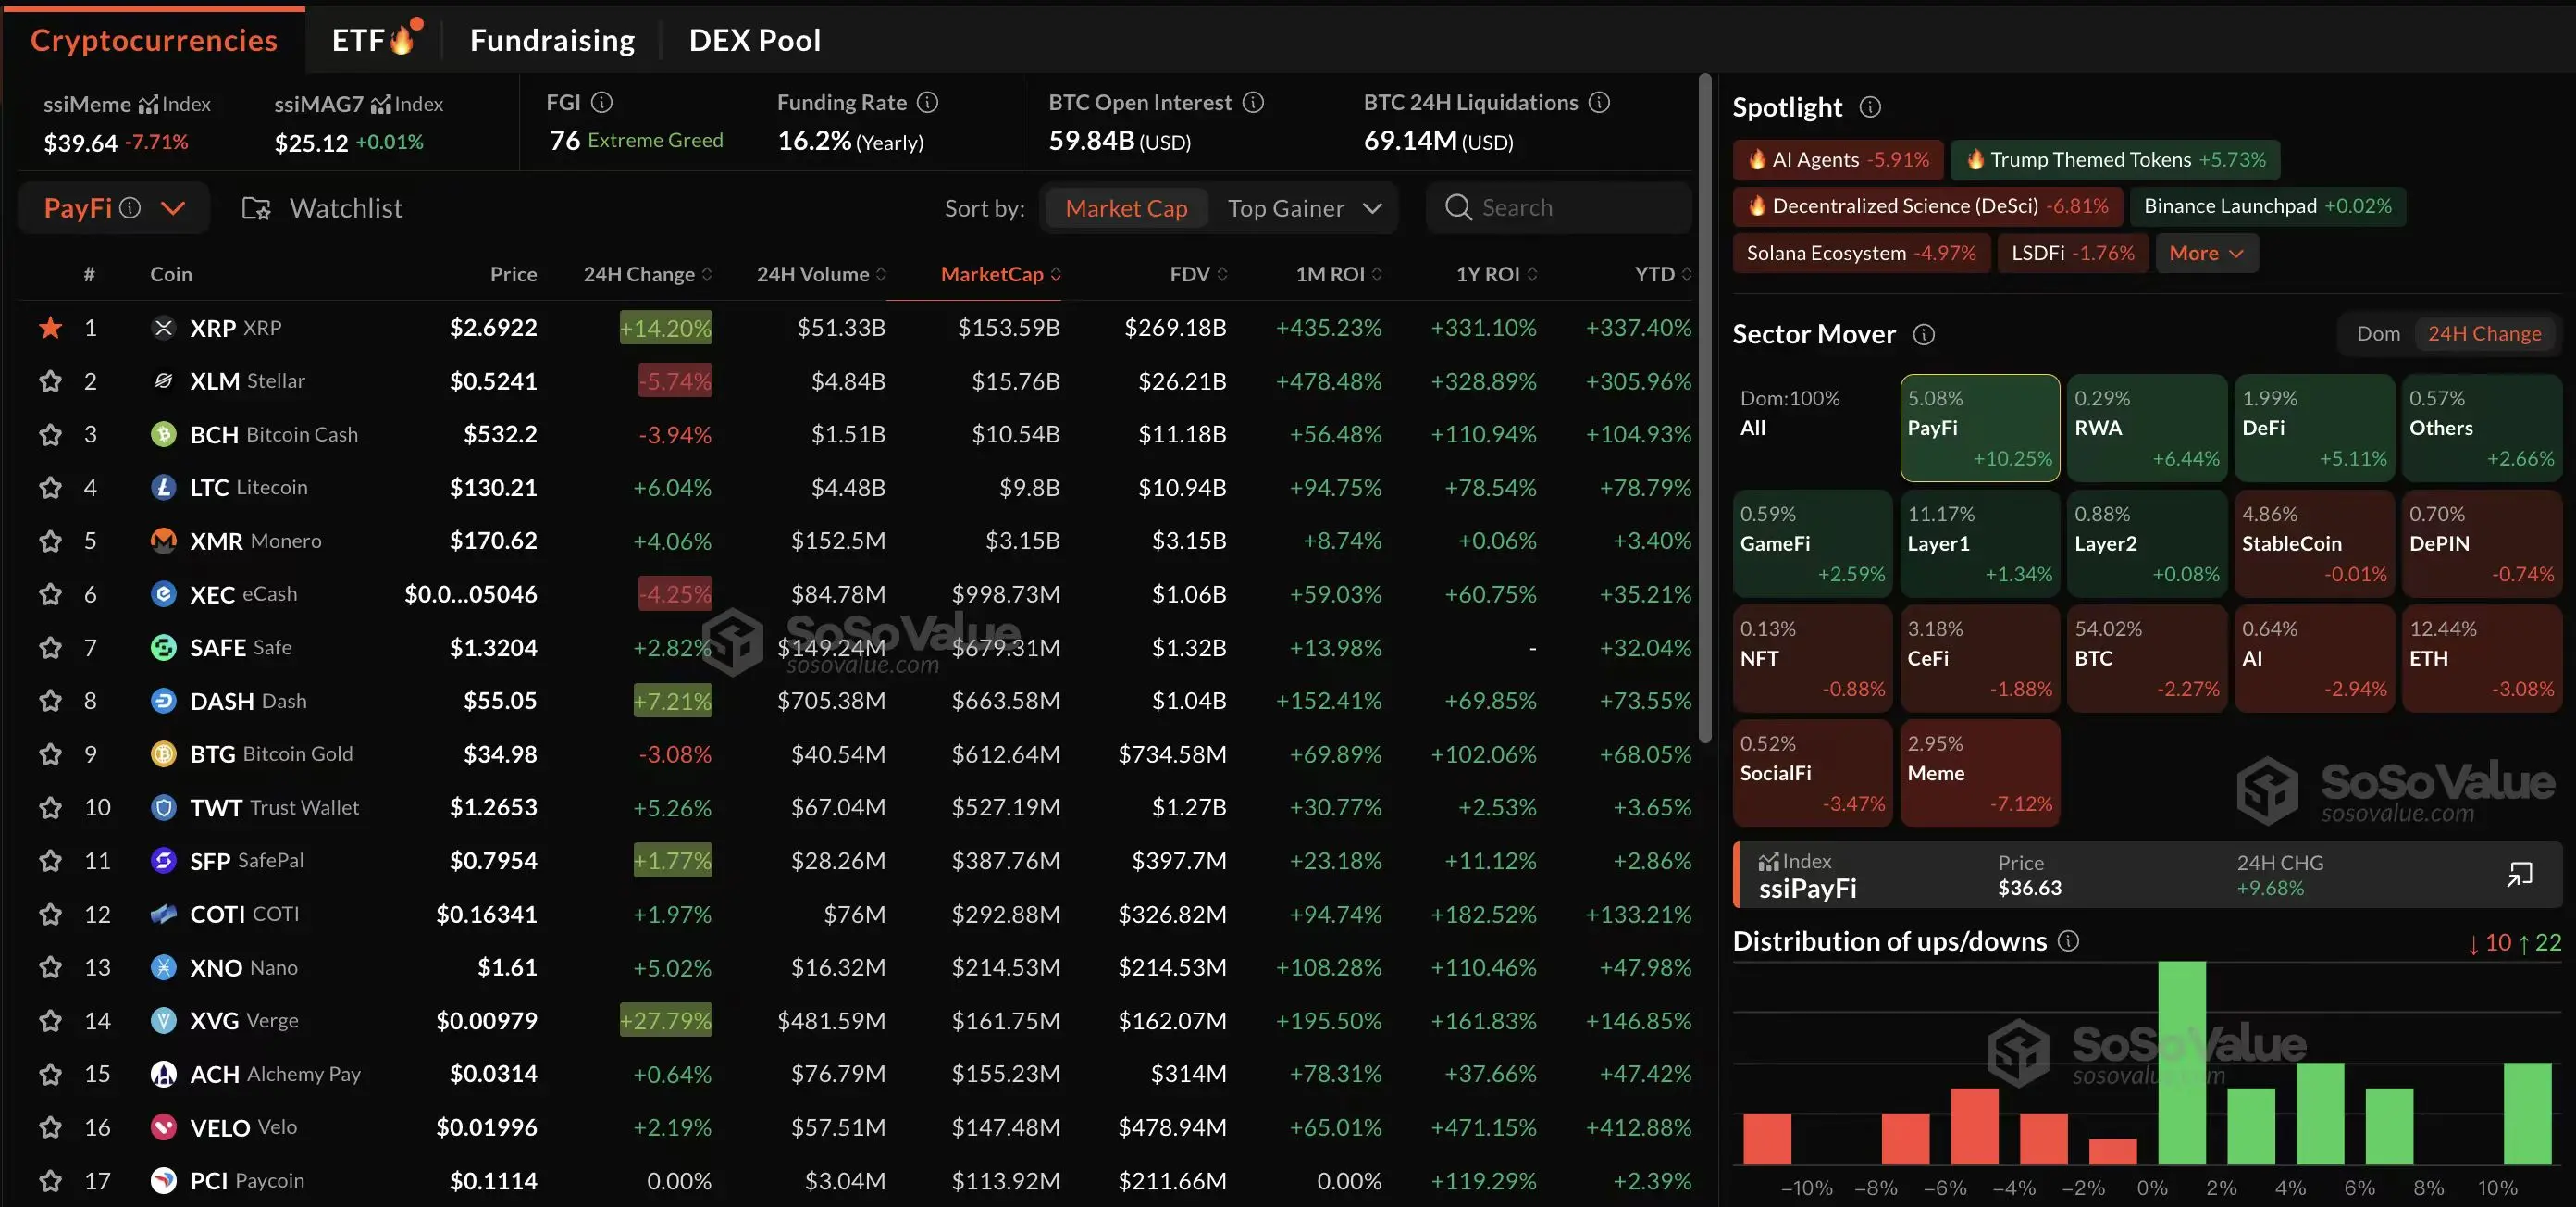Switch Sector Mover to Dom view
This screenshot has height=1207, width=2576.
point(2377,334)
